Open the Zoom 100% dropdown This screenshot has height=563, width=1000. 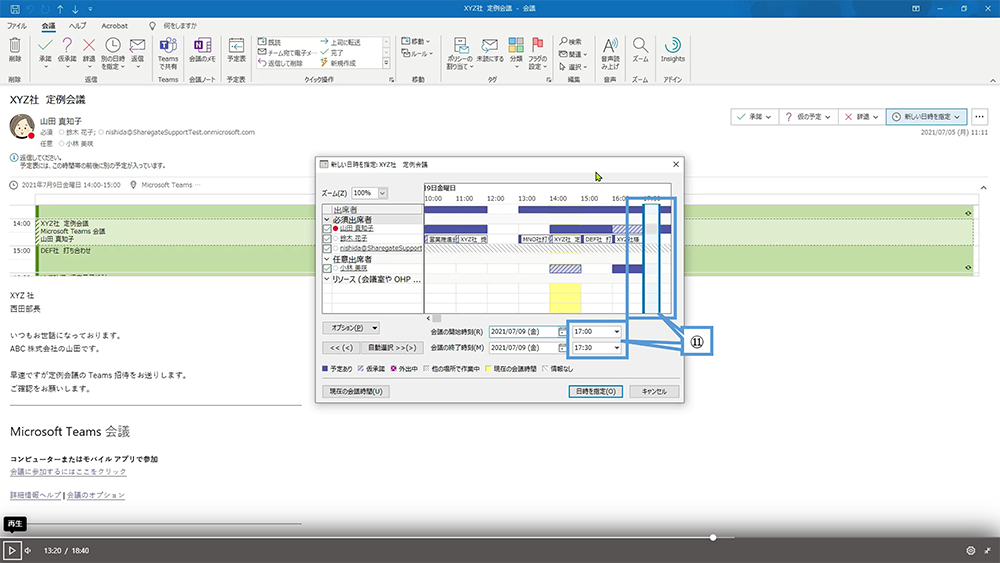point(382,193)
